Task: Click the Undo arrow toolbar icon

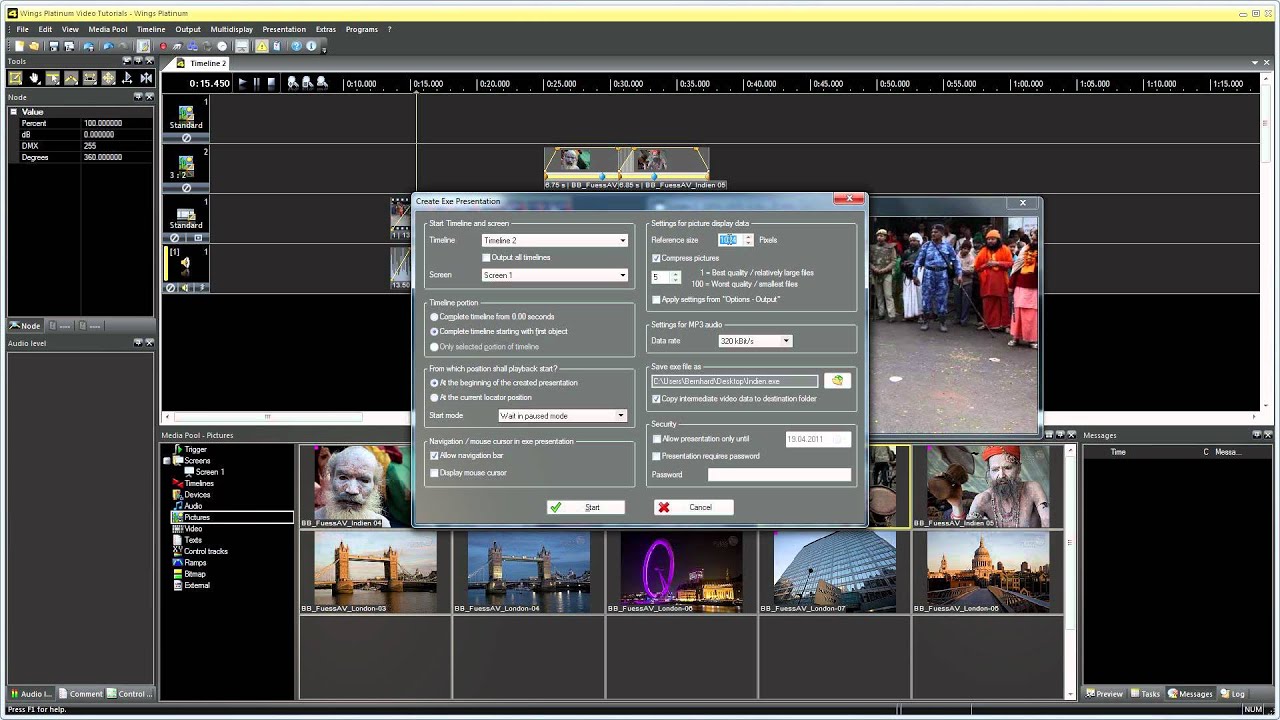Action: (108, 46)
